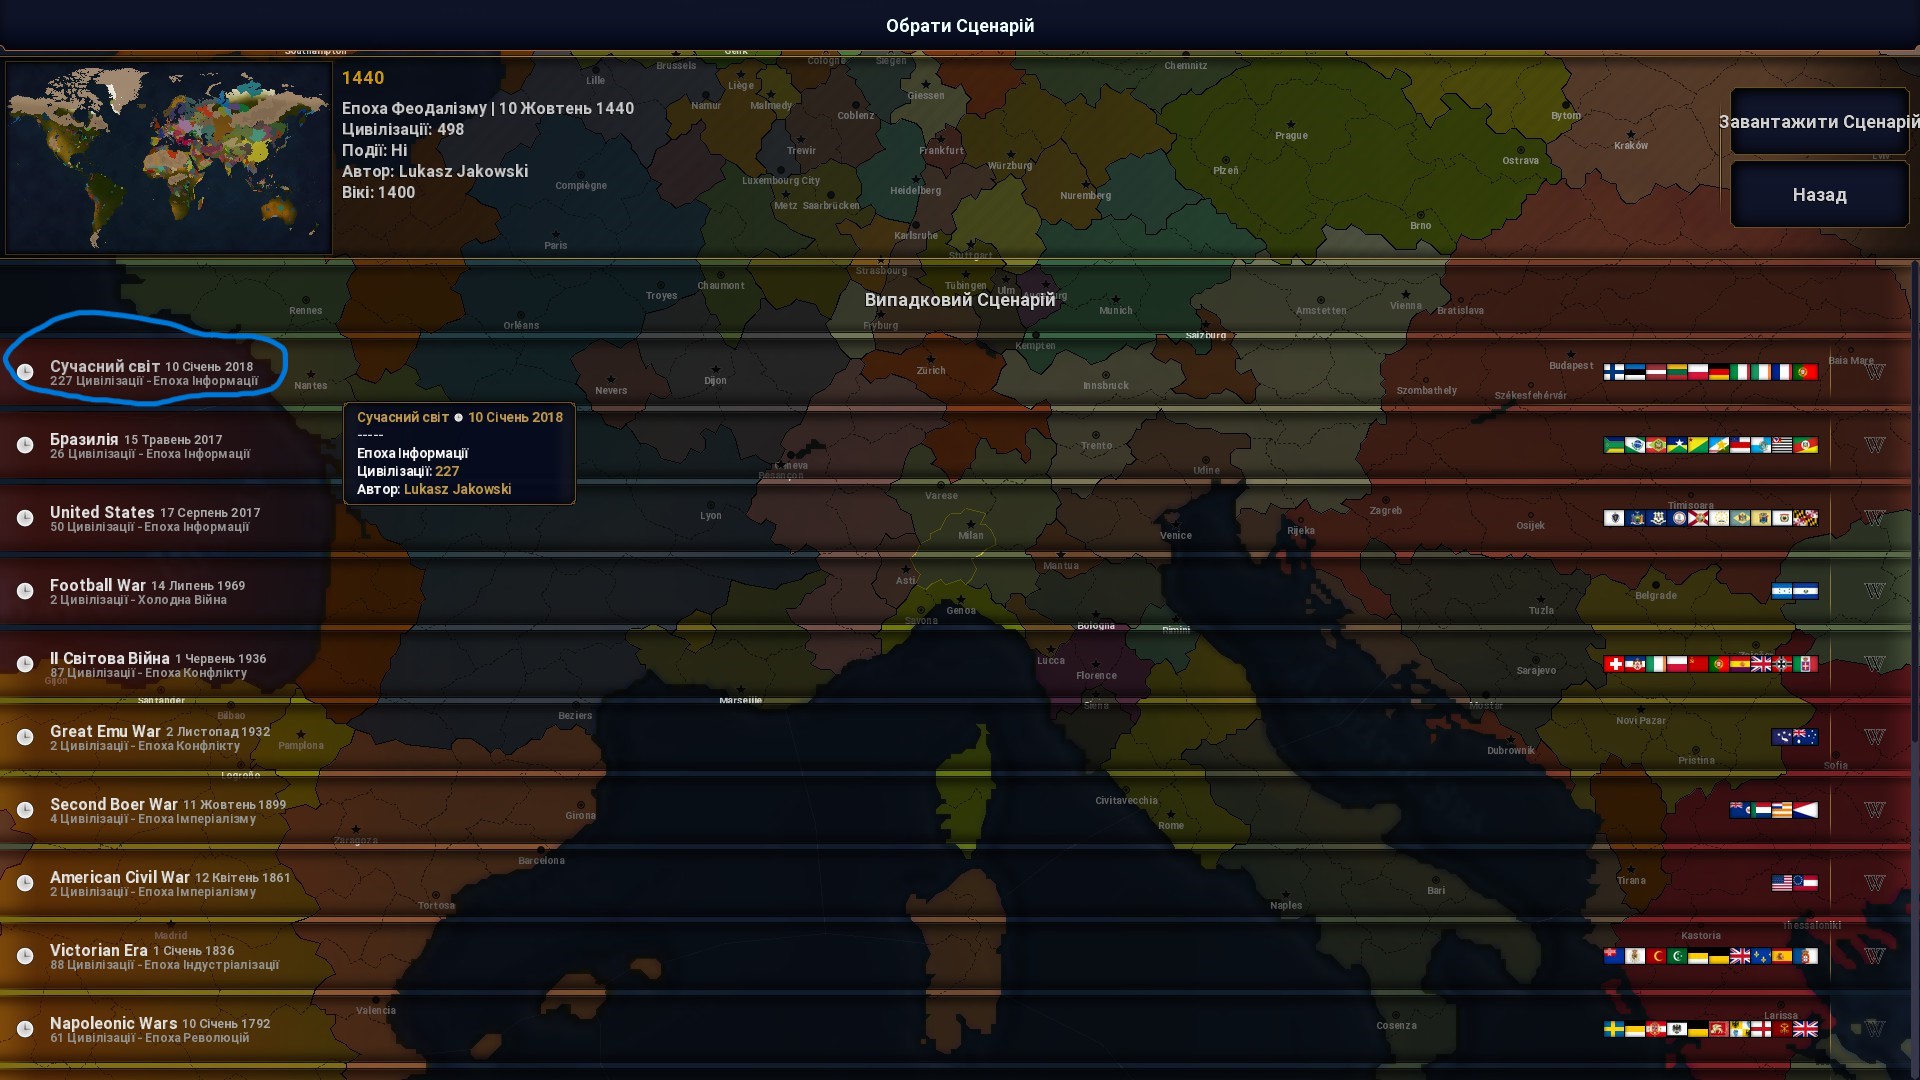Click the clock icon beside Second Boer War
This screenshot has width=1920, height=1080.
[25, 810]
